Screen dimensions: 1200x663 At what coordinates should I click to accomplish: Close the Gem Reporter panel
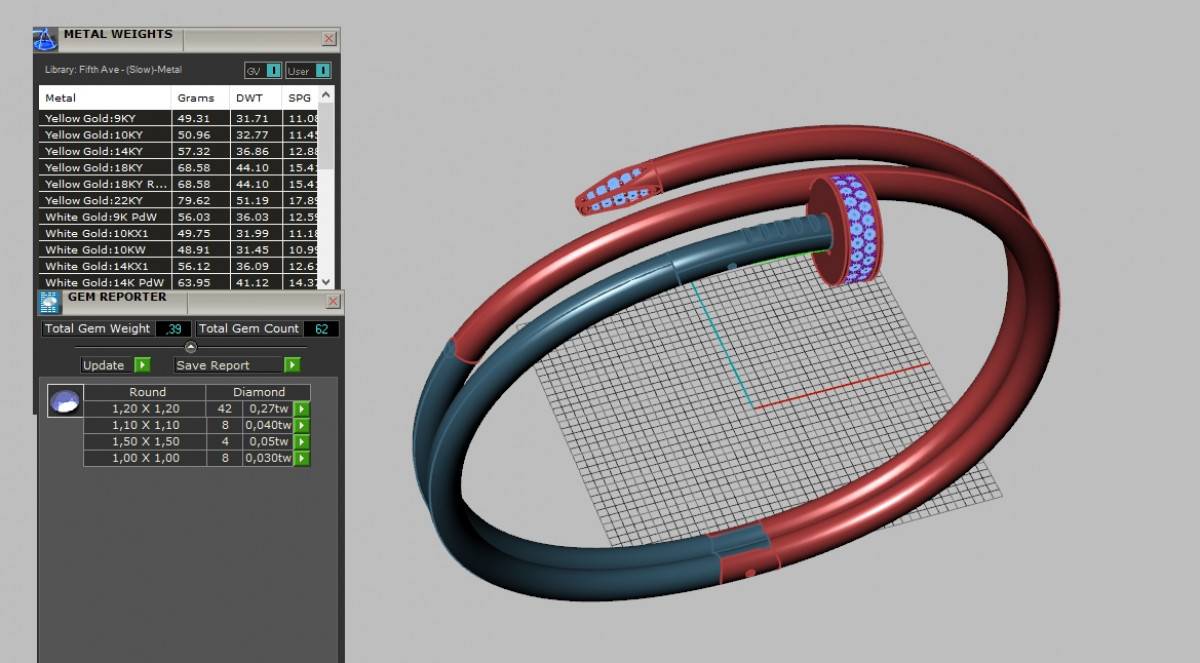(x=331, y=302)
